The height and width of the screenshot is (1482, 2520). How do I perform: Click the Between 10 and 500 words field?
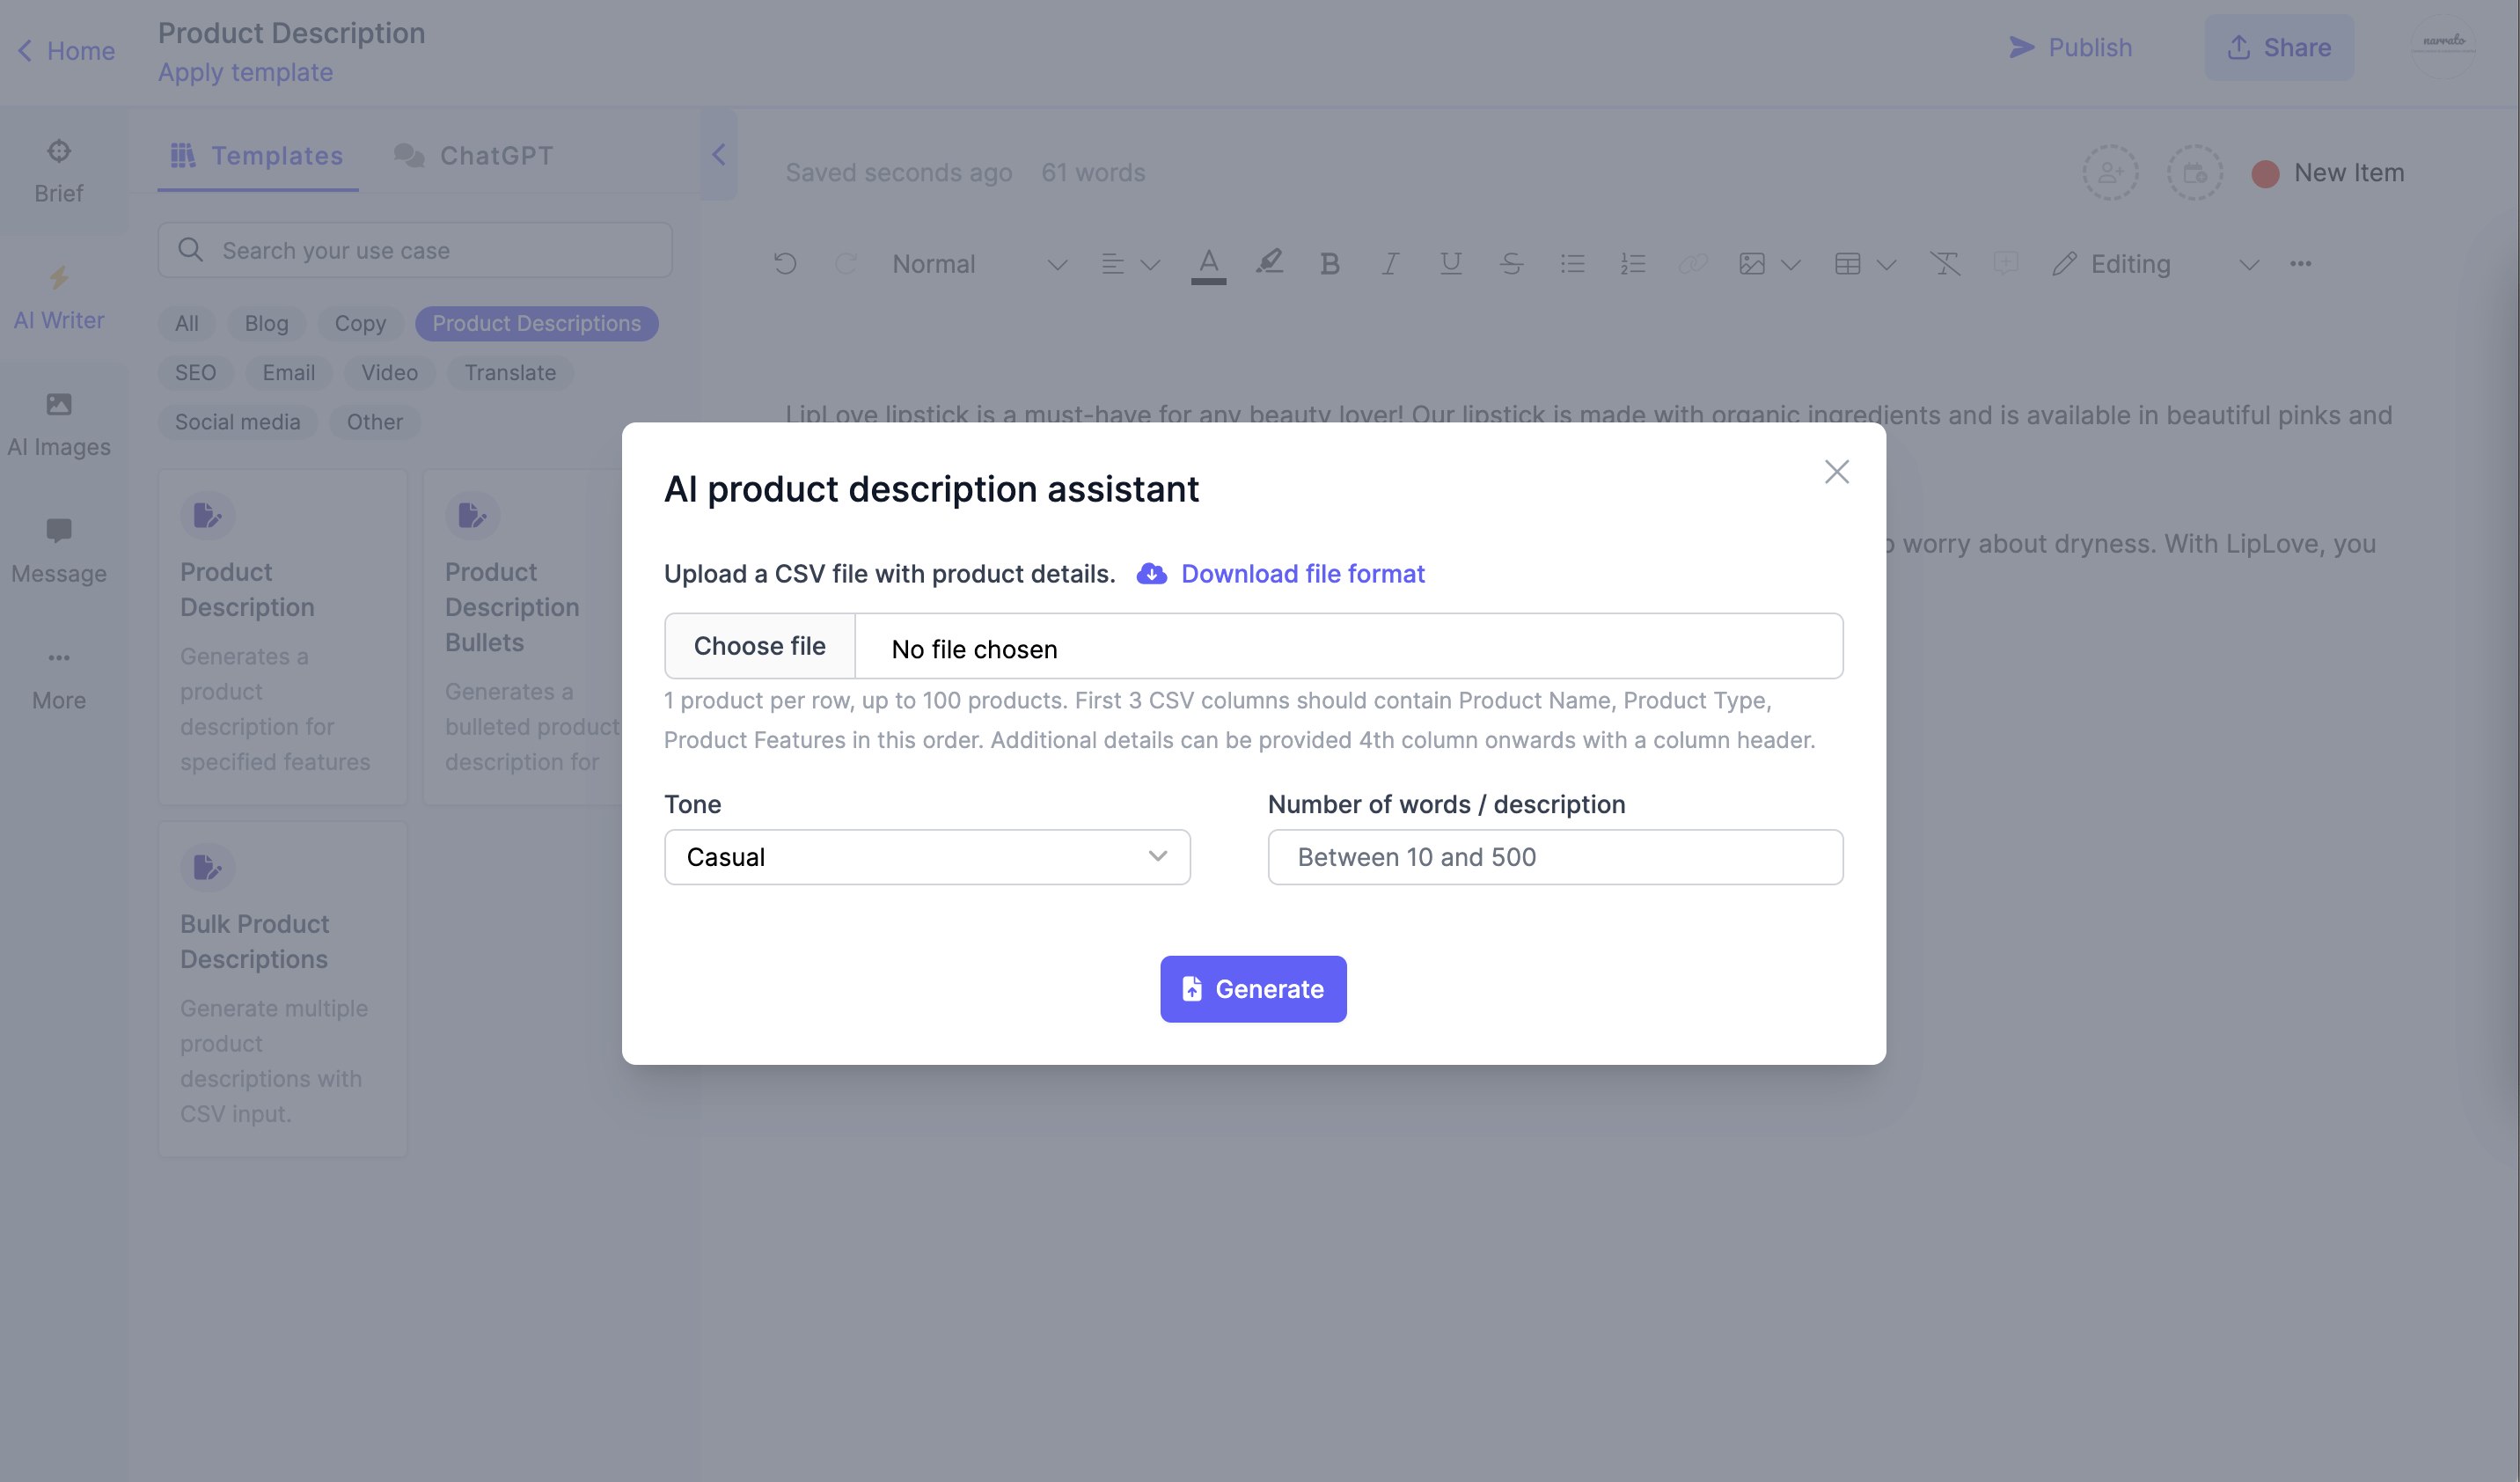[x=1554, y=856]
